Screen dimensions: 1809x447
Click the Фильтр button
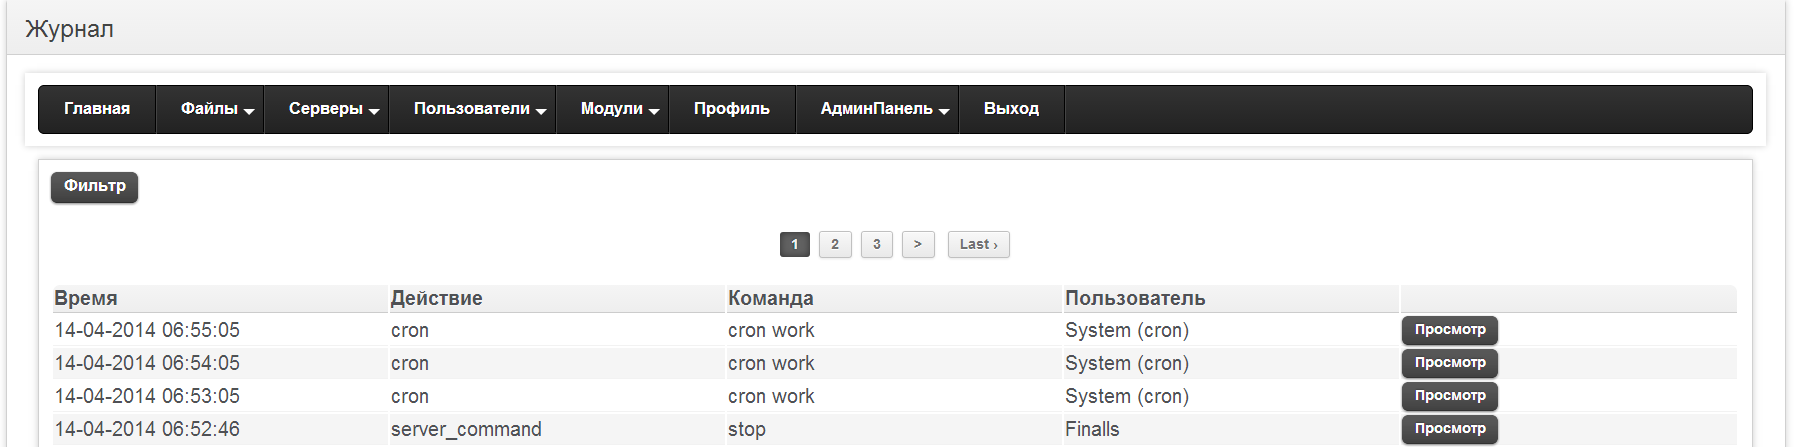(x=95, y=187)
